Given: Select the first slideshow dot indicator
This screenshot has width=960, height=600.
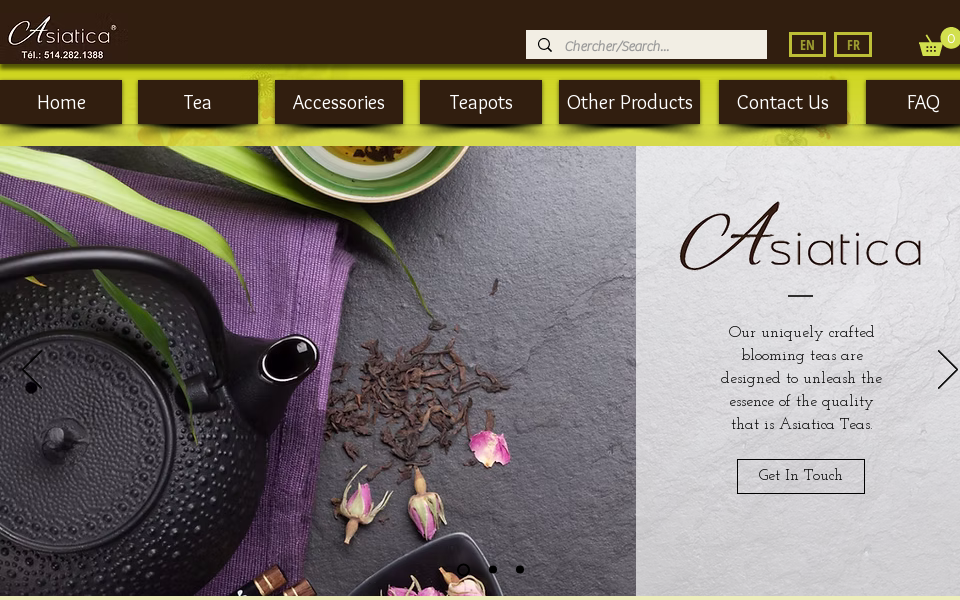Looking at the screenshot, I should pyautogui.click(x=463, y=569).
